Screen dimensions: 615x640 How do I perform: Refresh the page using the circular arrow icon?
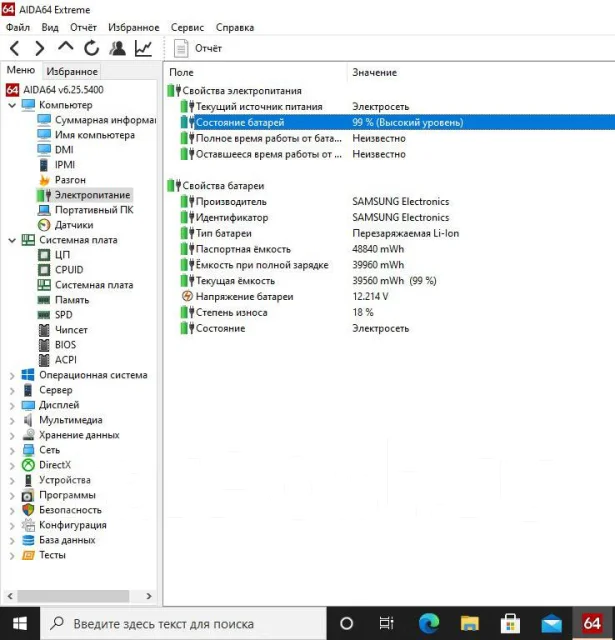point(91,48)
